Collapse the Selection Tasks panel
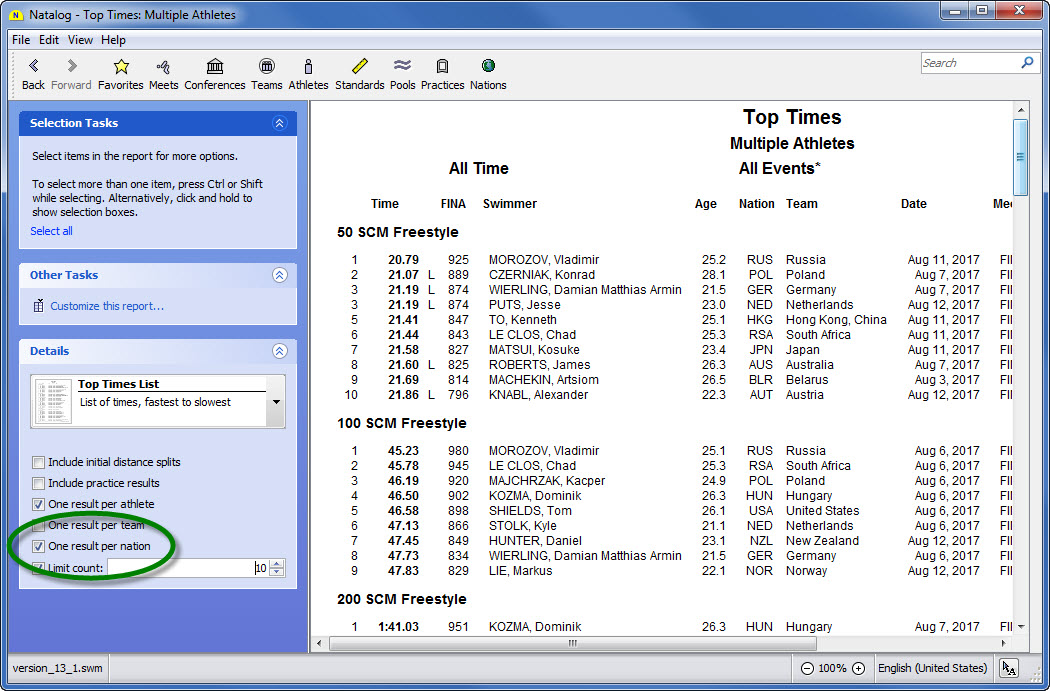The height and width of the screenshot is (691, 1050). point(279,124)
